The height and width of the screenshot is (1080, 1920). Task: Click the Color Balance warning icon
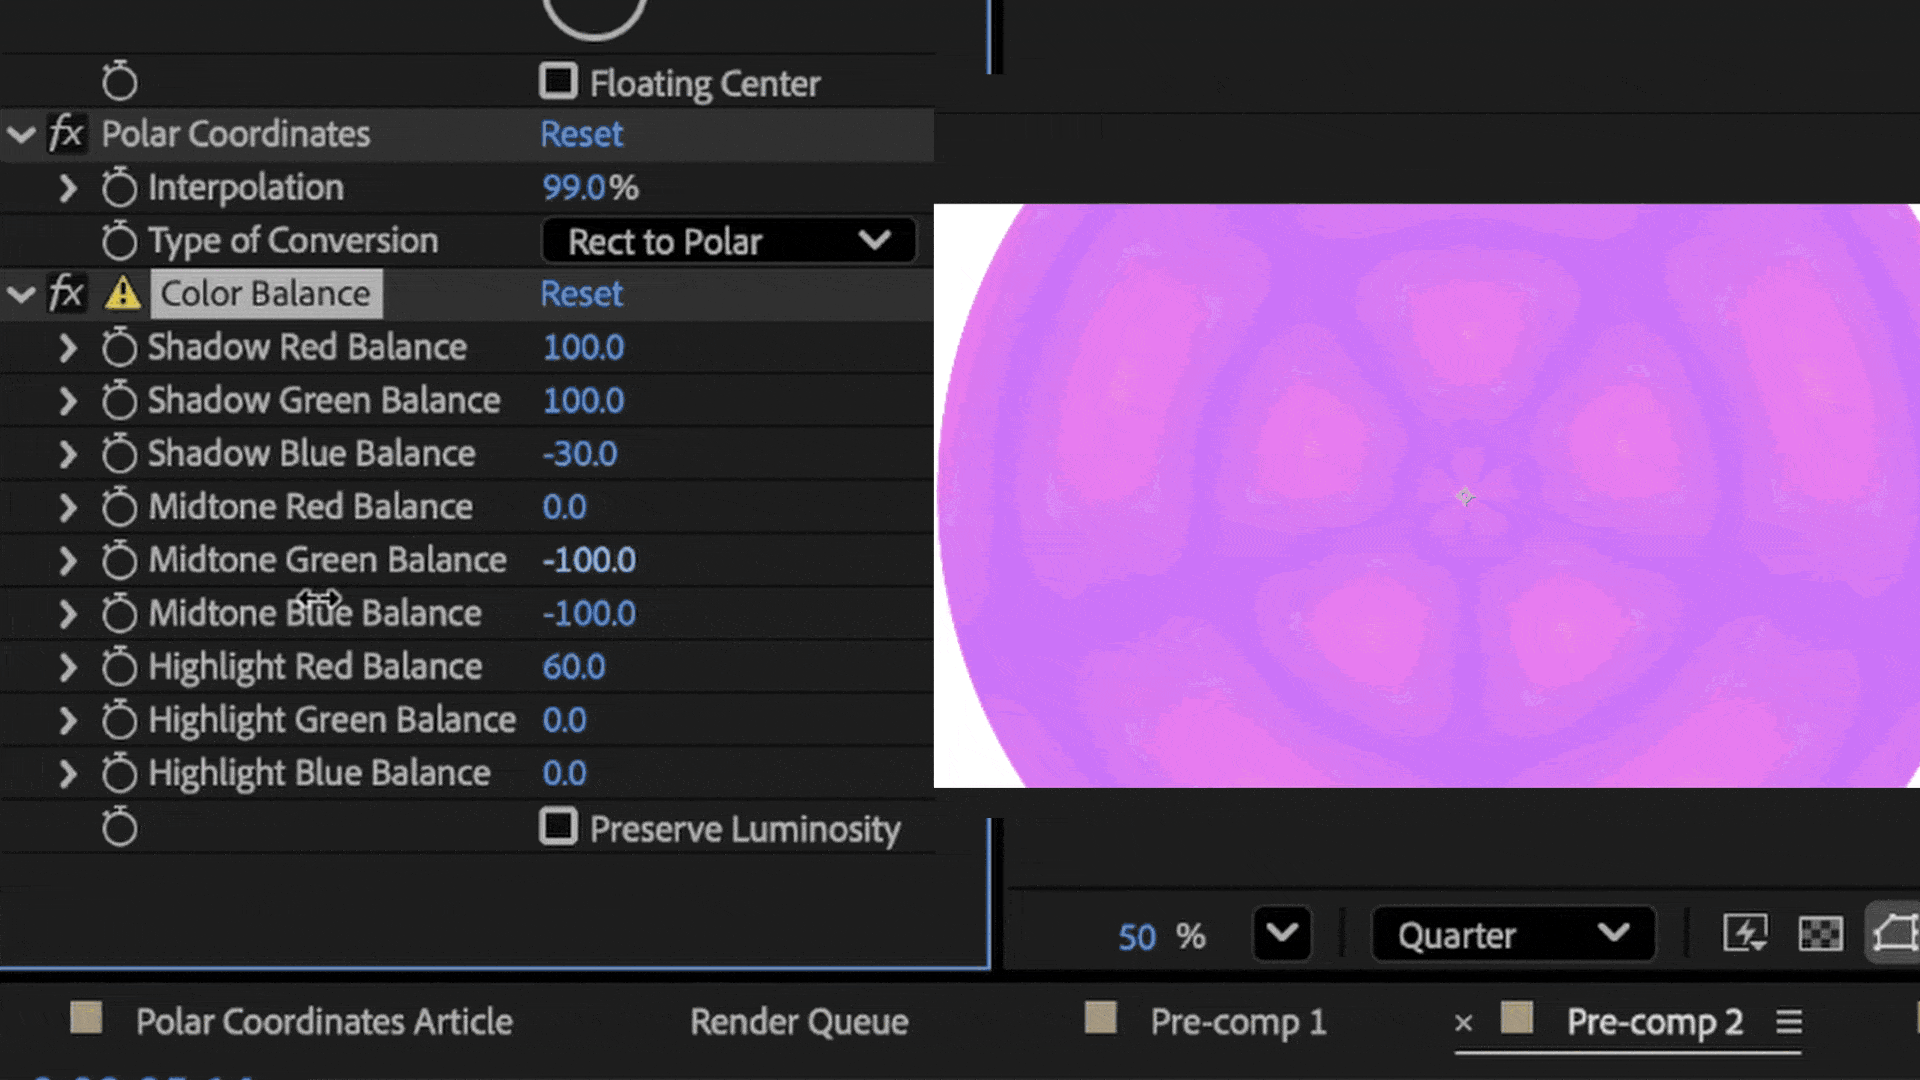pyautogui.click(x=123, y=293)
